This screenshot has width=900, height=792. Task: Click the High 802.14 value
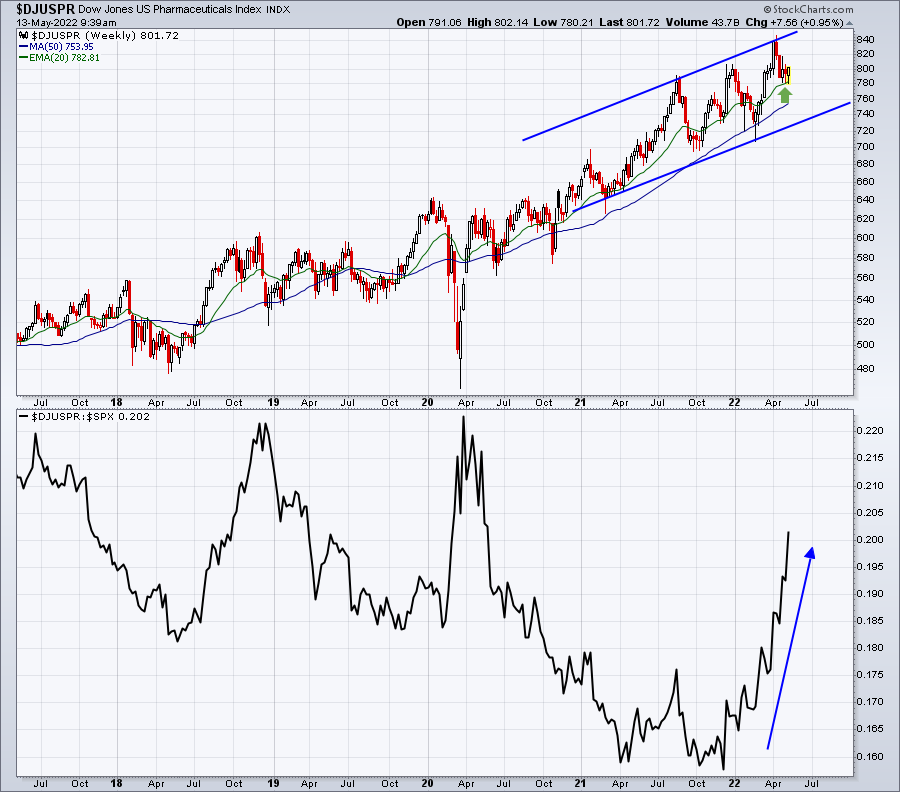point(498,22)
